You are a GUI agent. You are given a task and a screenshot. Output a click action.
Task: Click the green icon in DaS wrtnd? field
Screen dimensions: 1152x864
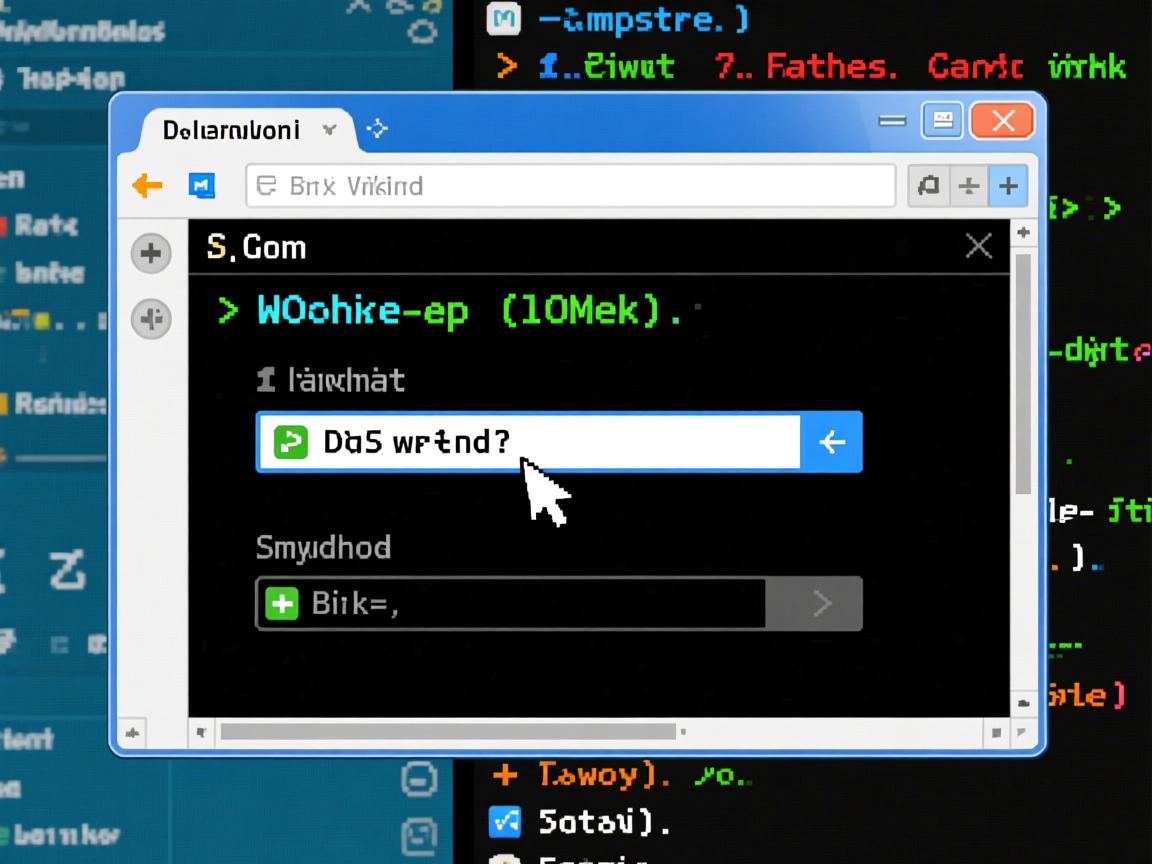(x=290, y=441)
